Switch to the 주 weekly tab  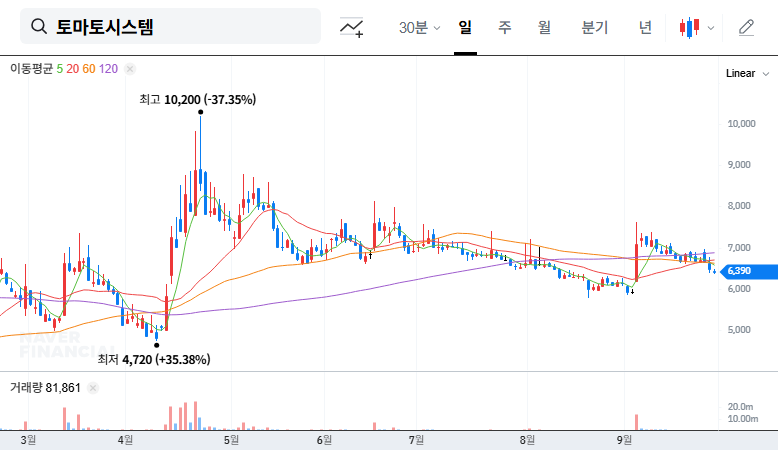tap(505, 27)
